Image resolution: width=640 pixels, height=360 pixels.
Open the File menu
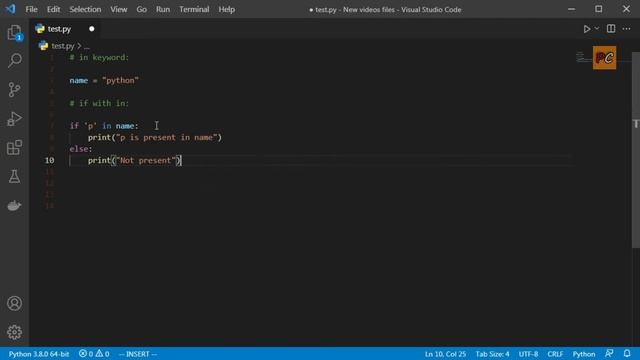tap(31, 9)
